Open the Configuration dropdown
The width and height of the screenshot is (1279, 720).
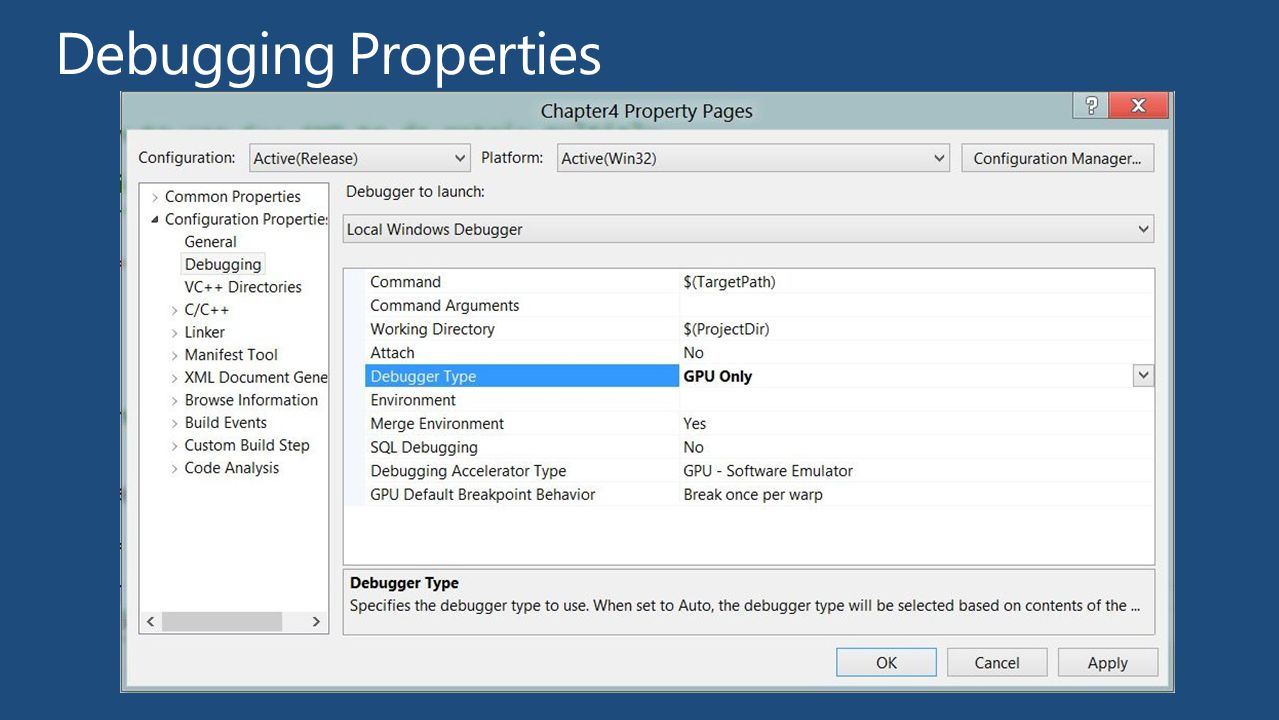pos(360,158)
